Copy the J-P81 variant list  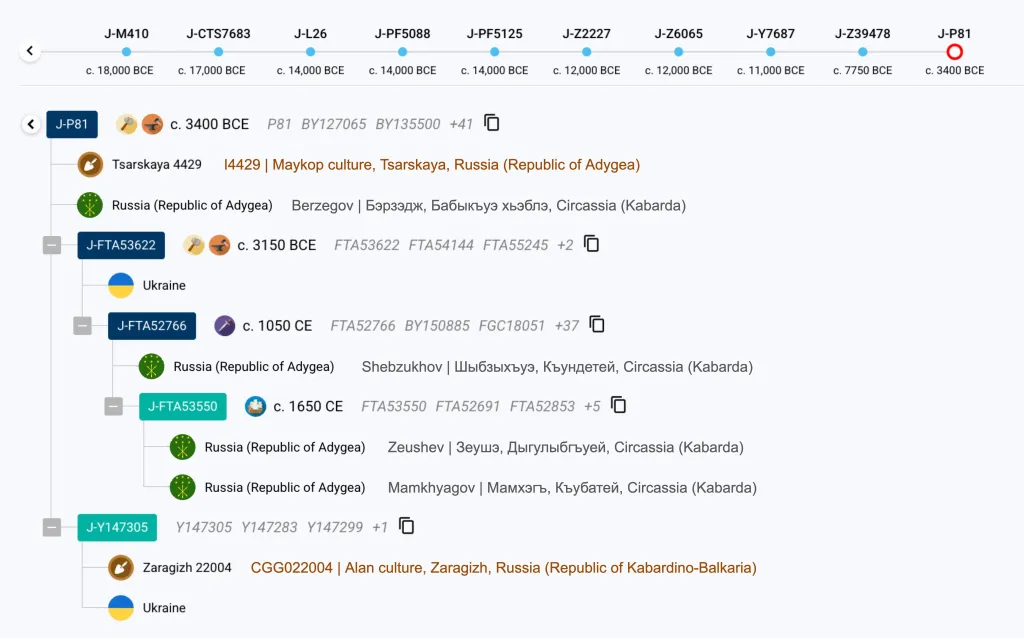491,123
